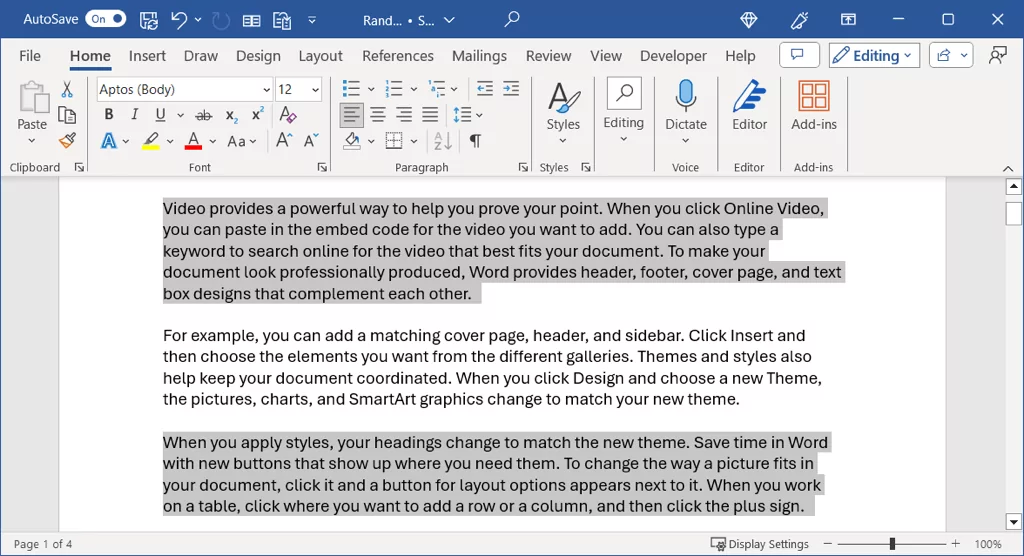1024x556 pixels.
Task: Click the 100% zoom level
Action: [987, 544]
